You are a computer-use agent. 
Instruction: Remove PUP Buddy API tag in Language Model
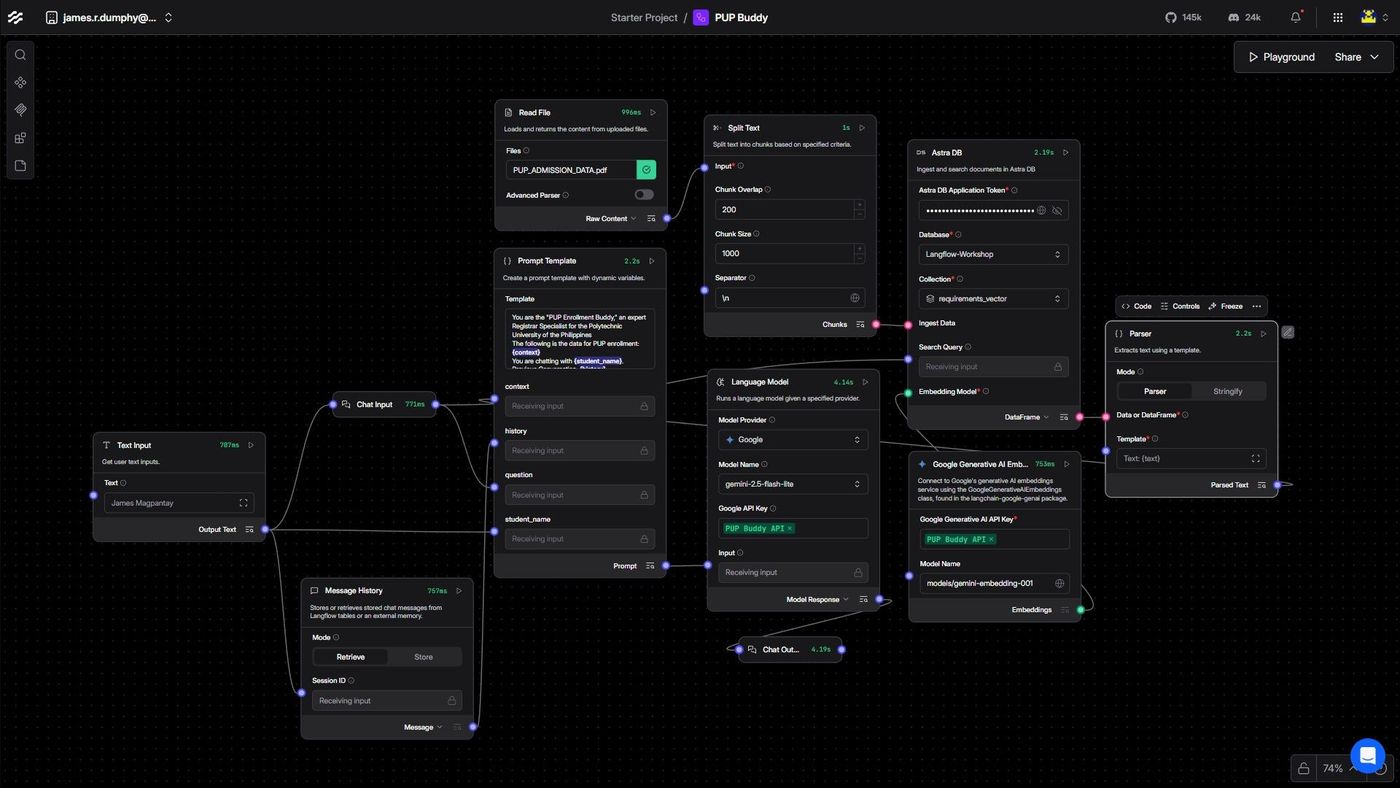(x=790, y=528)
